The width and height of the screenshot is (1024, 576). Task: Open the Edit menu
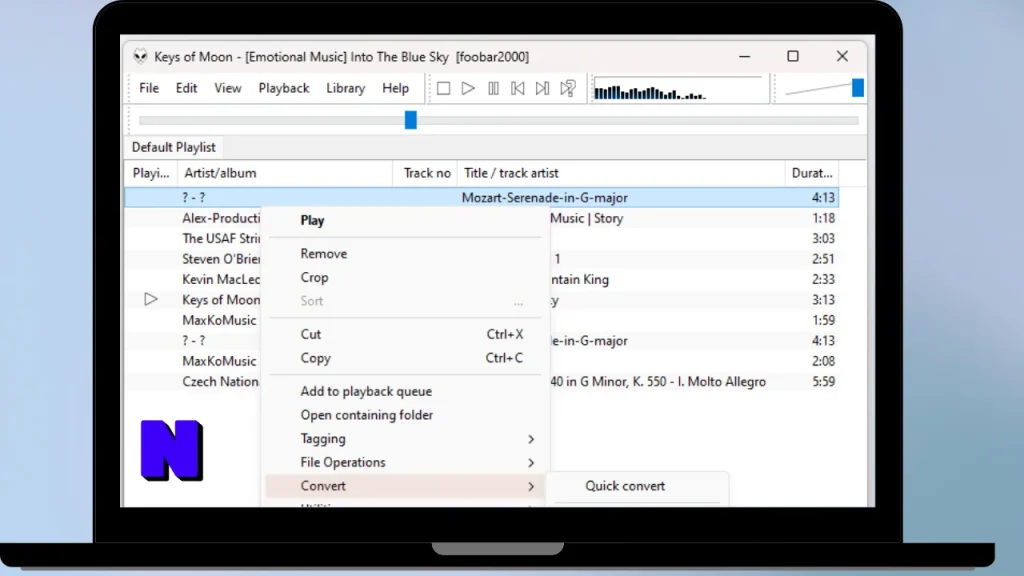[186, 88]
